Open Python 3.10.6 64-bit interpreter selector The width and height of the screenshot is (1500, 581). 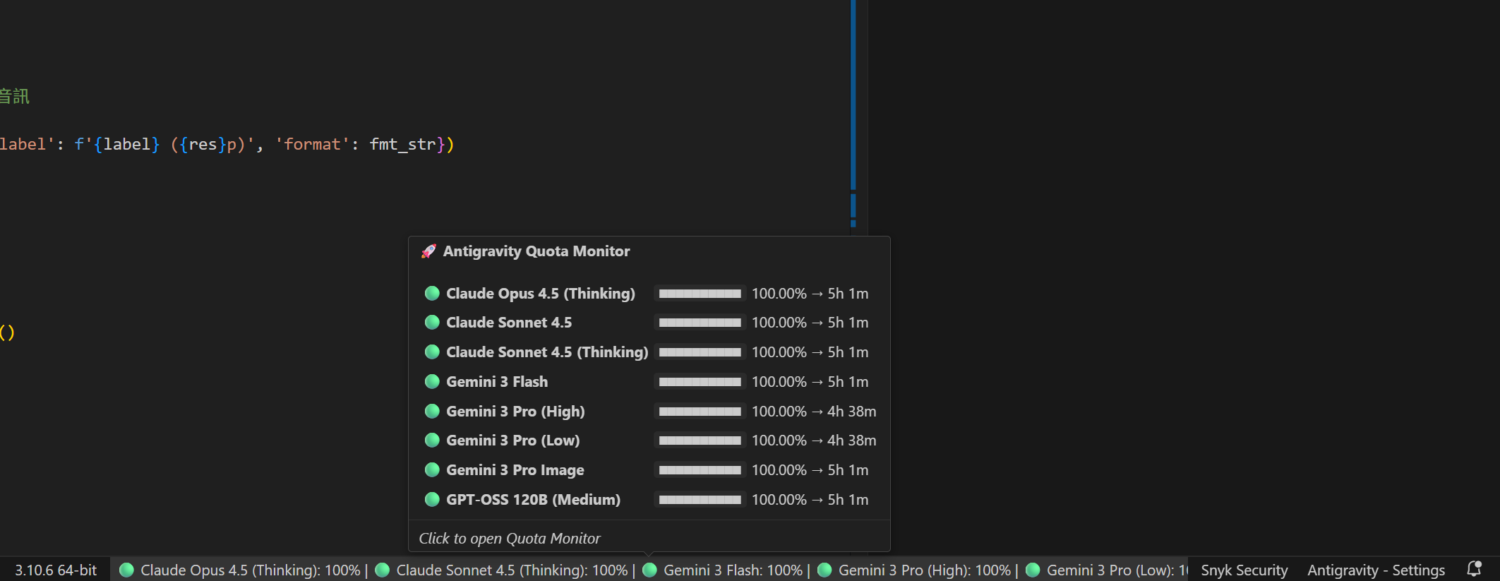(x=56, y=570)
